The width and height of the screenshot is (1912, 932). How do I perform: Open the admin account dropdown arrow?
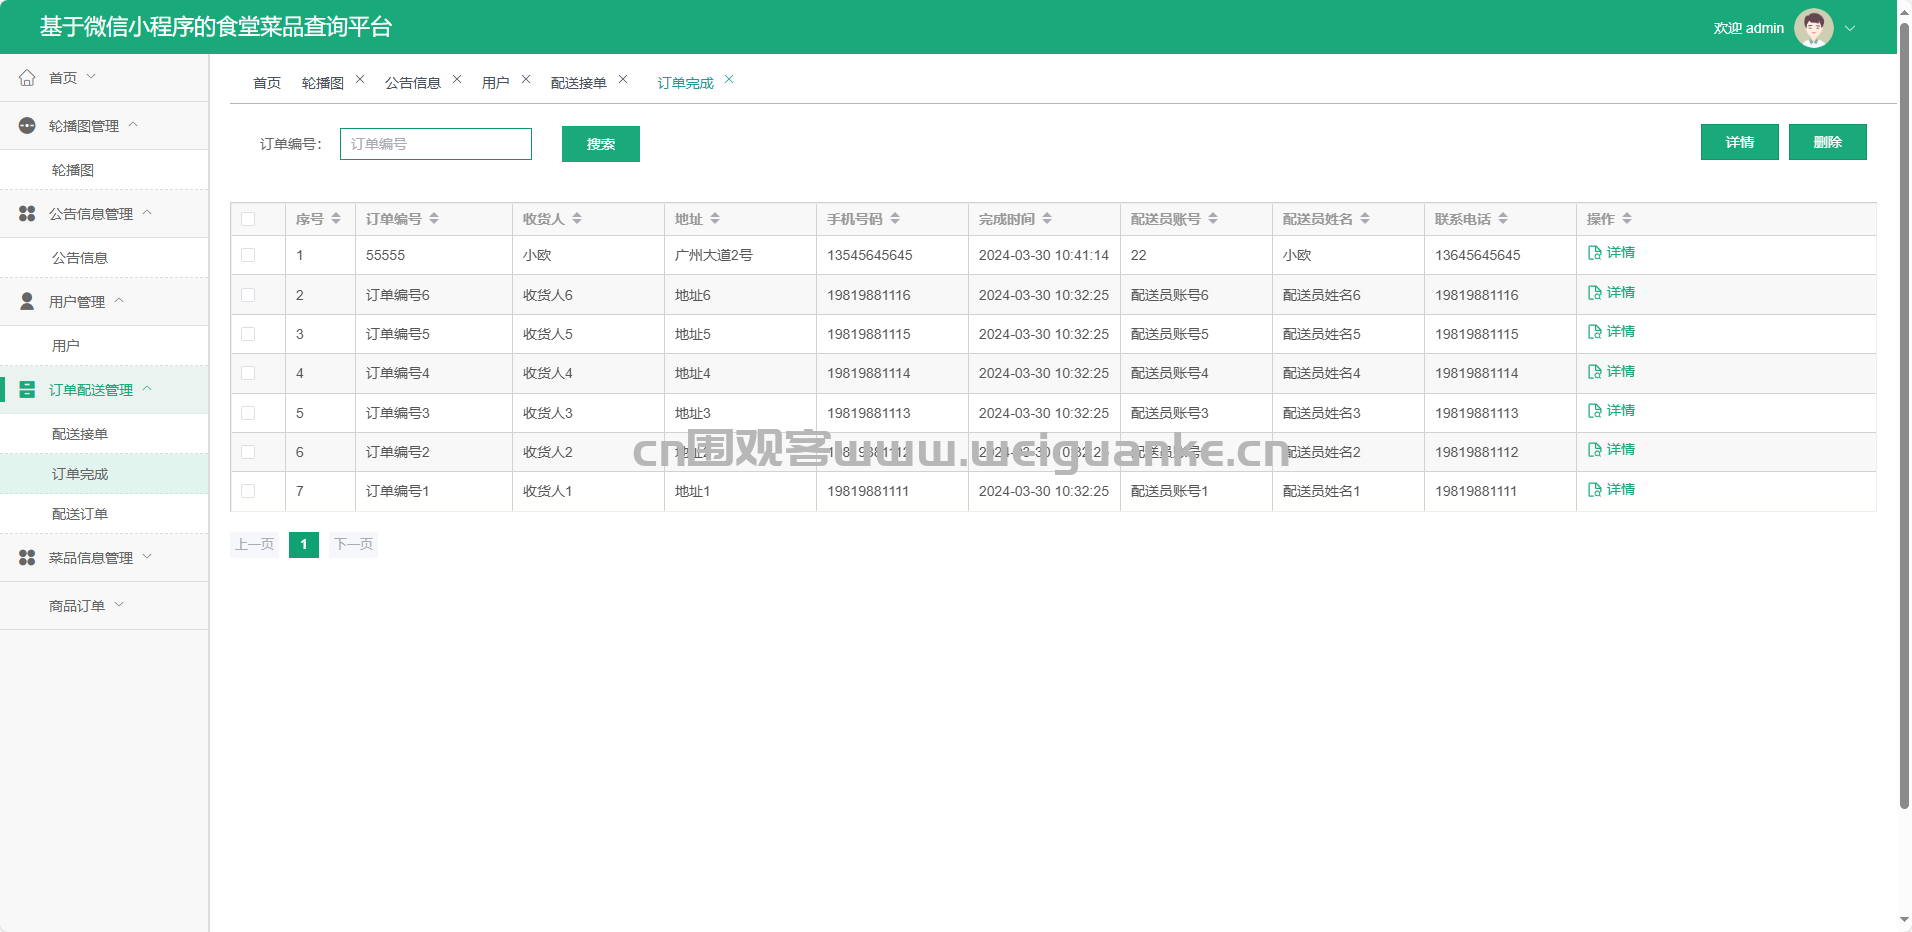pos(1850,28)
